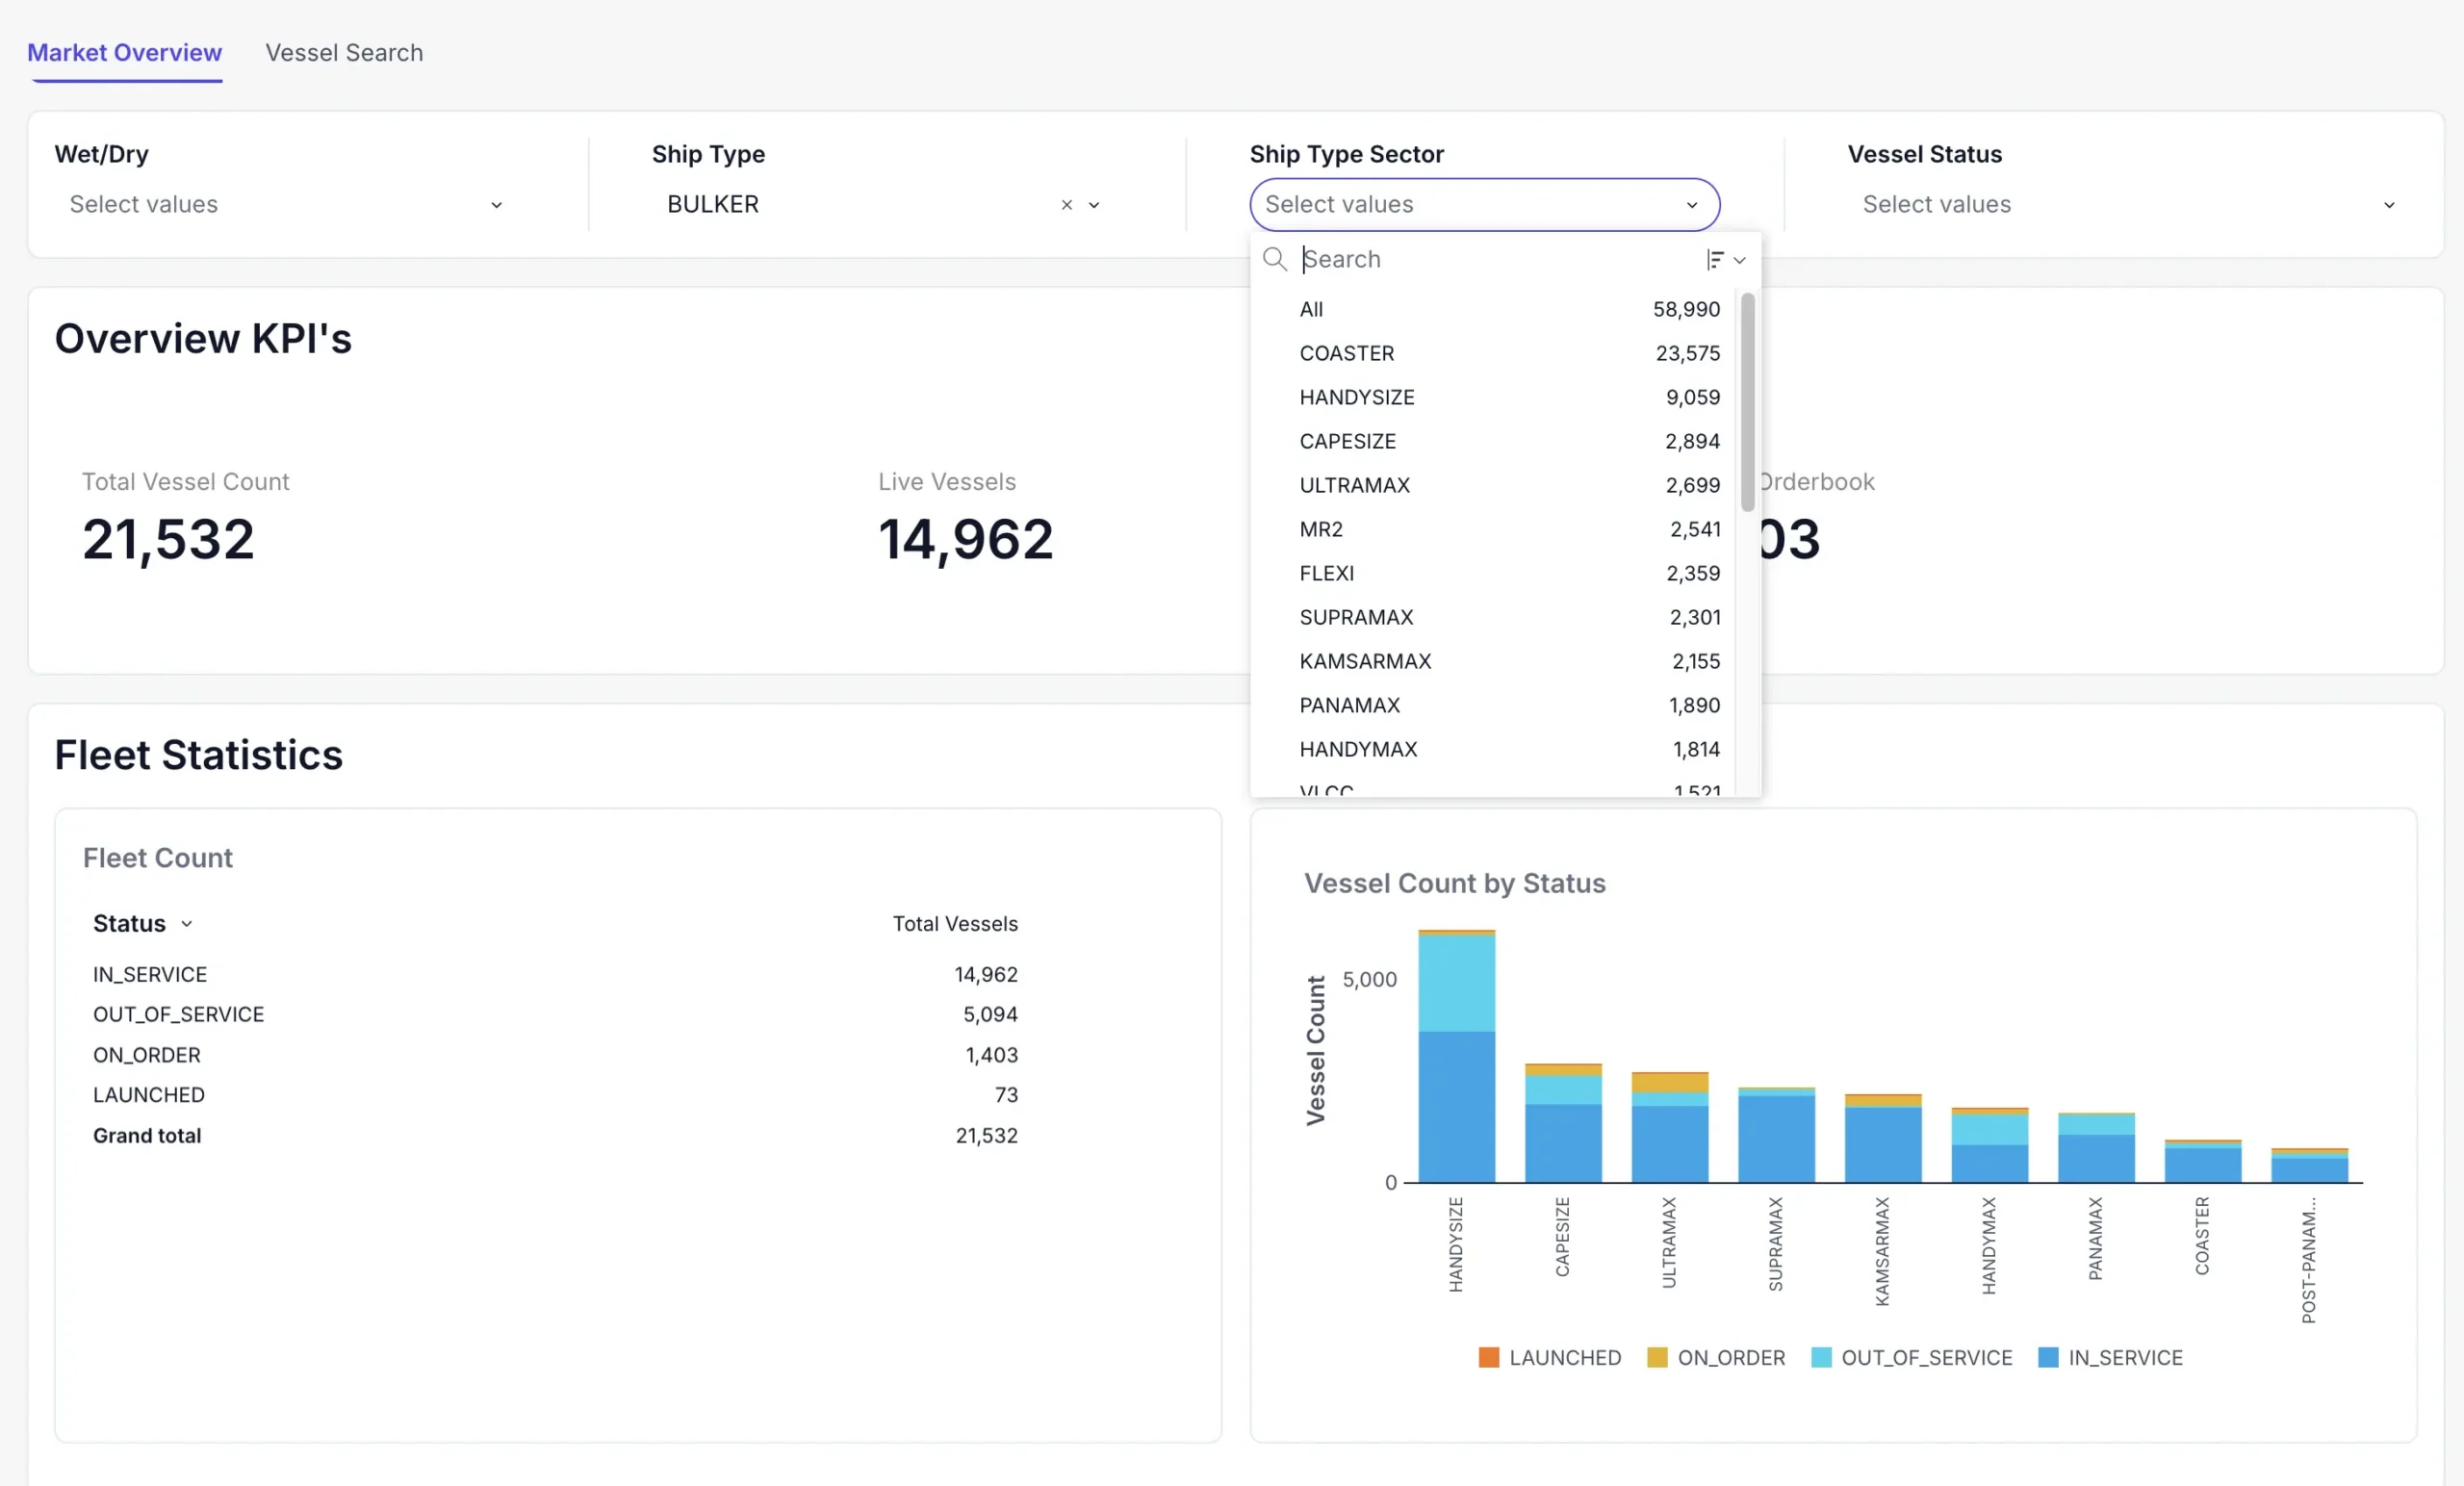Pick FLEXI from sector list

[1494, 573]
